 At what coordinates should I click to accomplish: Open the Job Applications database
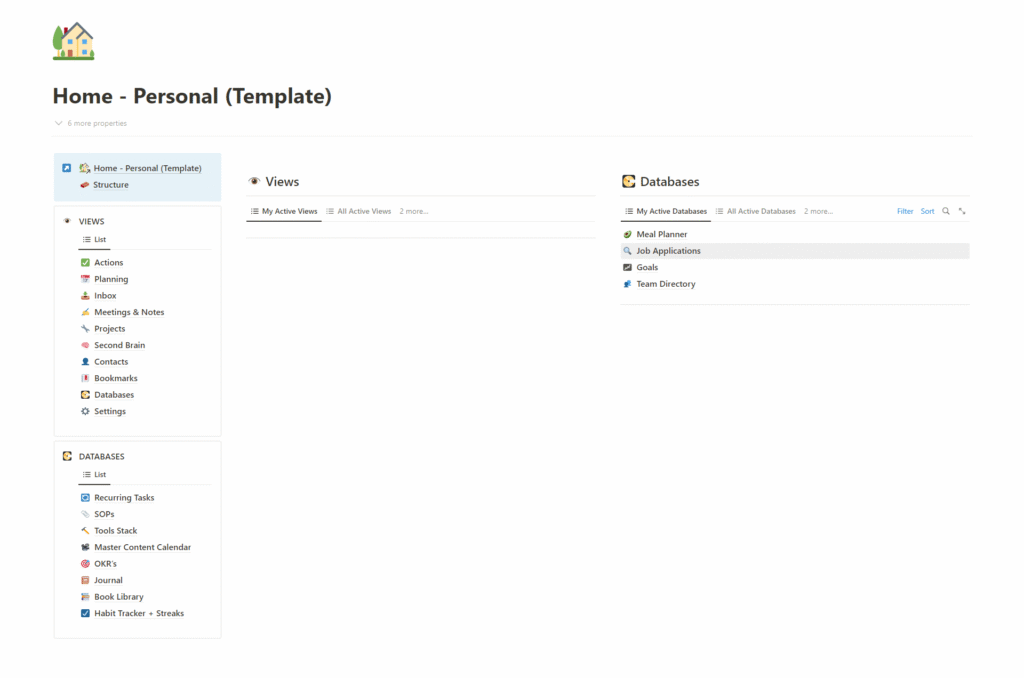point(668,251)
